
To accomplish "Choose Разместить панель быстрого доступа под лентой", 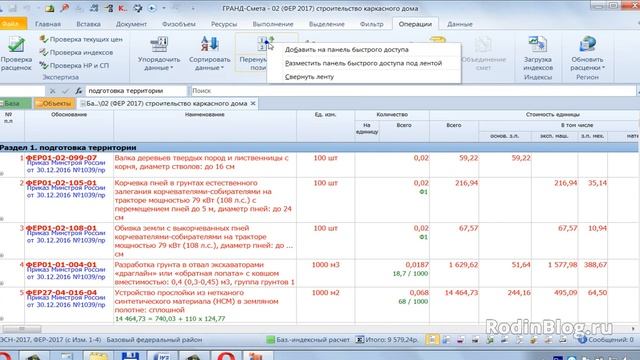I will coord(363,63).
